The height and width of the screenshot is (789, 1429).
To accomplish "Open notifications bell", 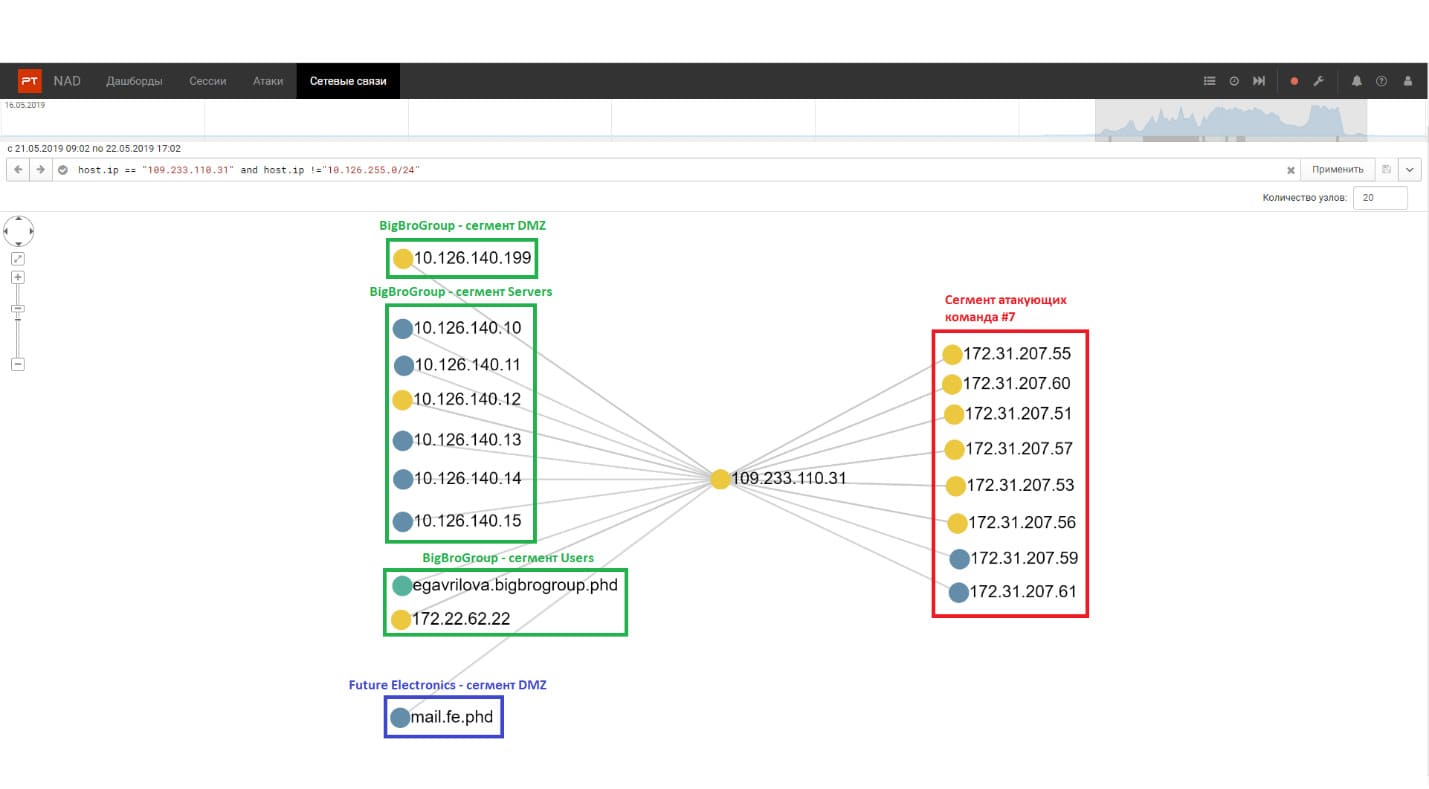I will tap(1357, 81).
